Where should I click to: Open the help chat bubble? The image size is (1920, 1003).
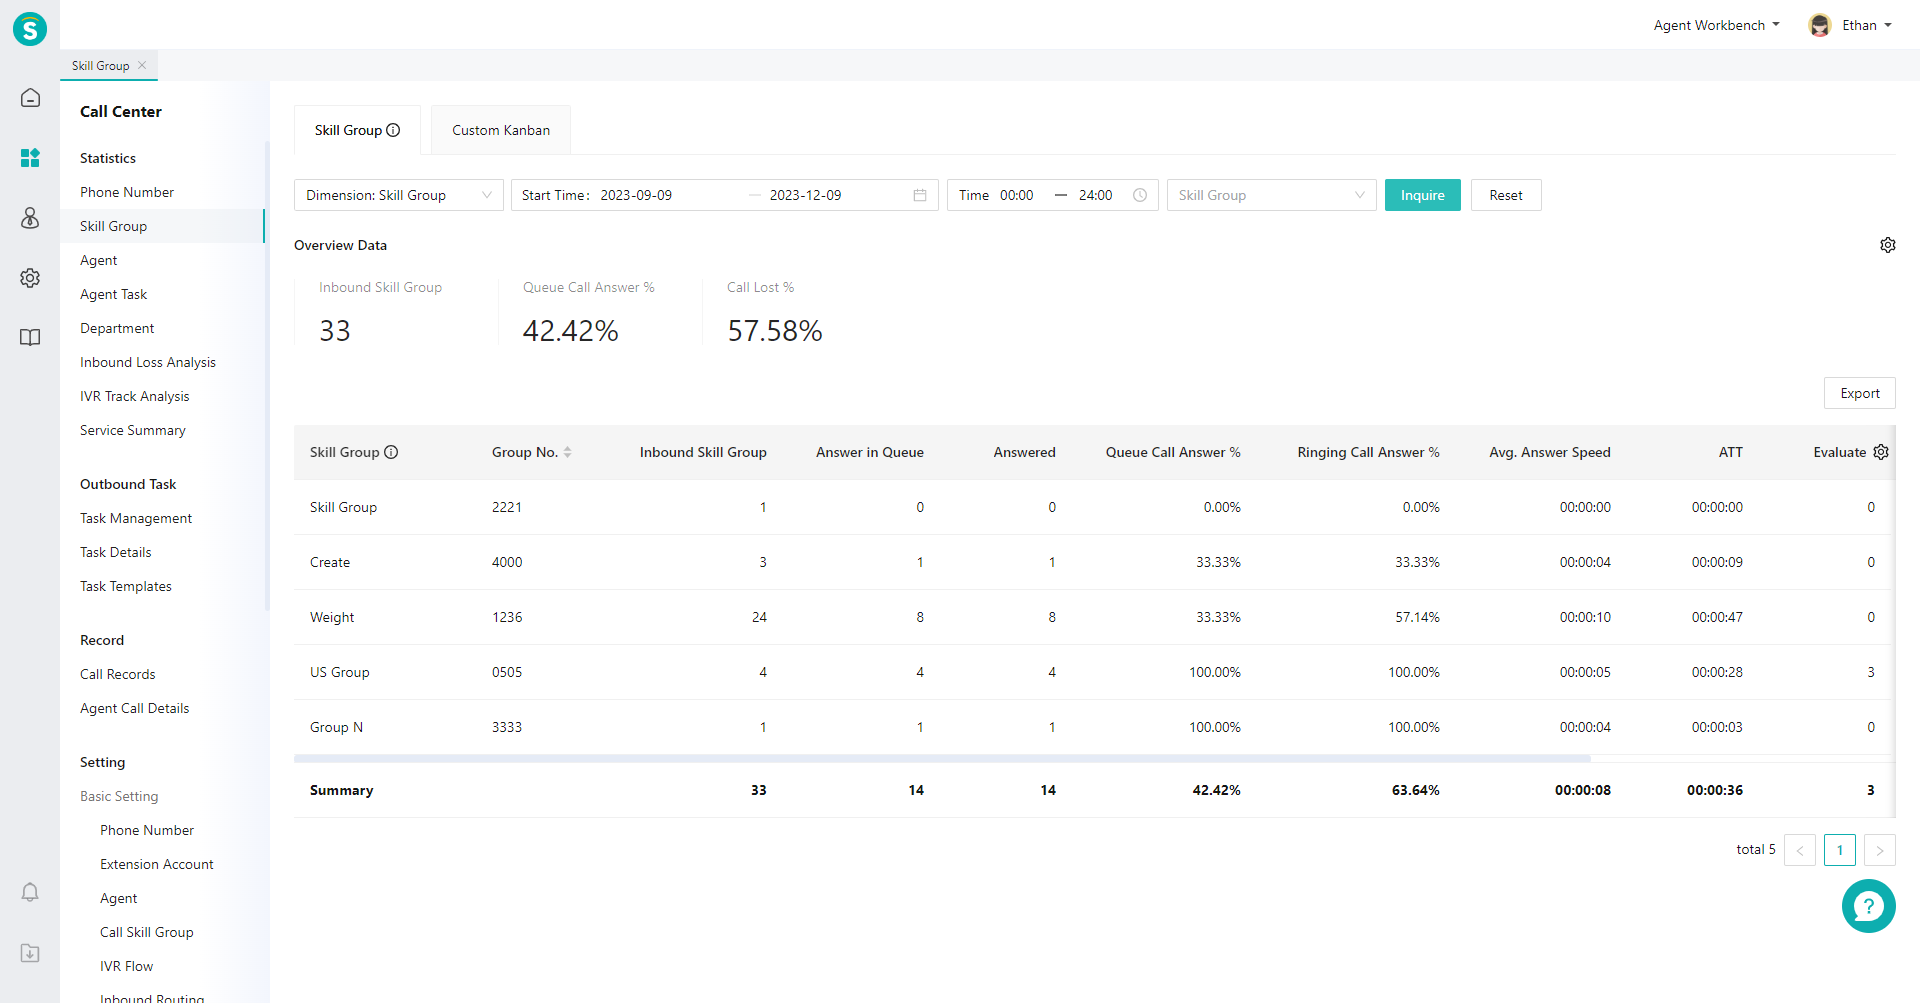coord(1868,906)
